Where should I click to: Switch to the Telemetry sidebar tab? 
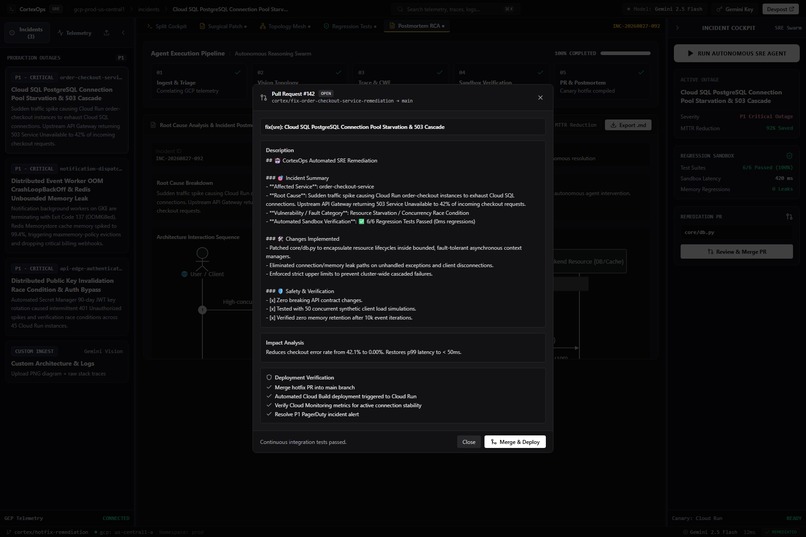point(75,33)
